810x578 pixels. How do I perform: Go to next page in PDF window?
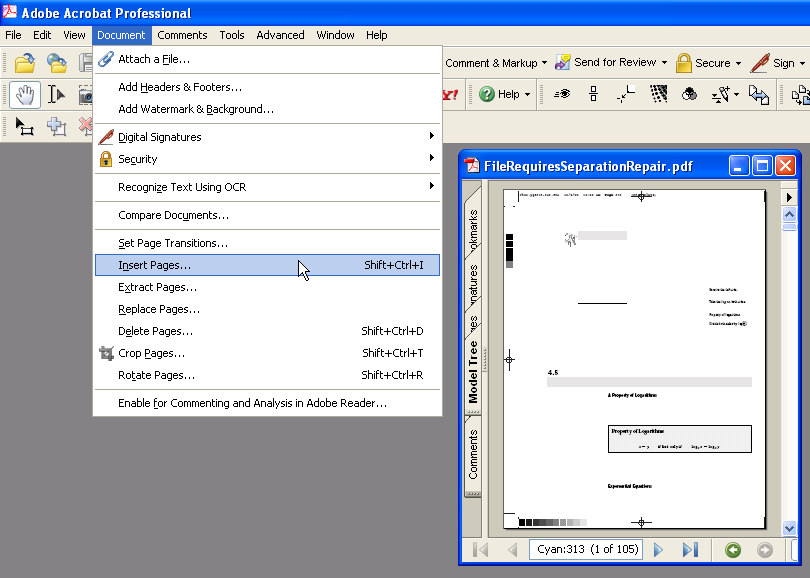pyautogui.click(x=658, y=550)
